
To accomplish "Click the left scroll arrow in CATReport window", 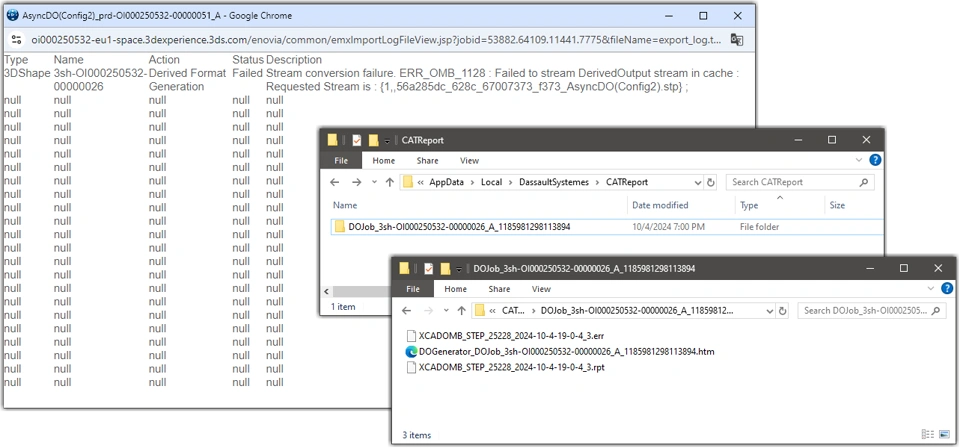I will (x=326, y=292).
